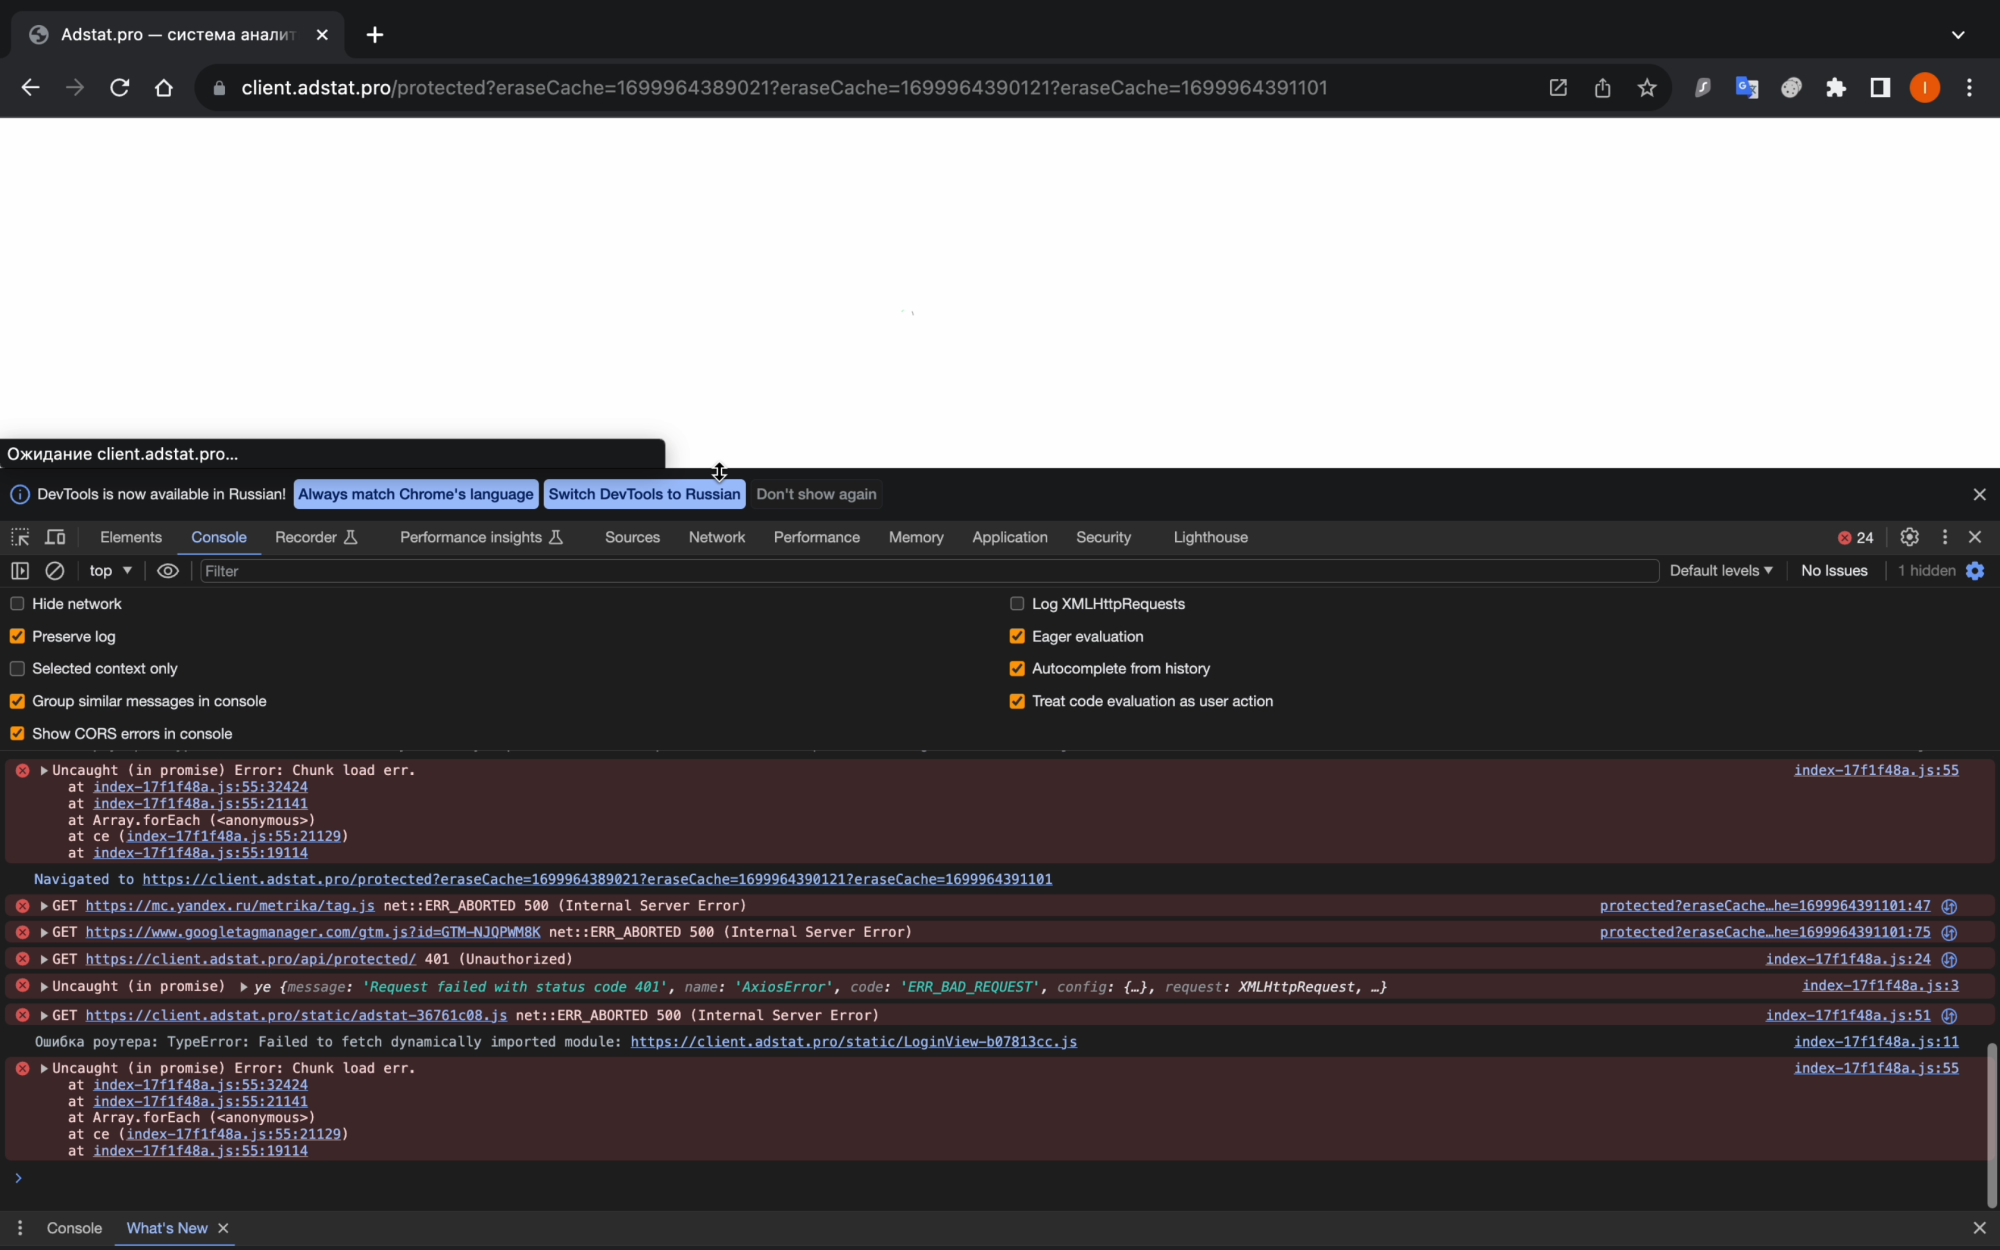The image size is (2000, 1250).
Task: Expand the top context selector
Action: [110, 570]
